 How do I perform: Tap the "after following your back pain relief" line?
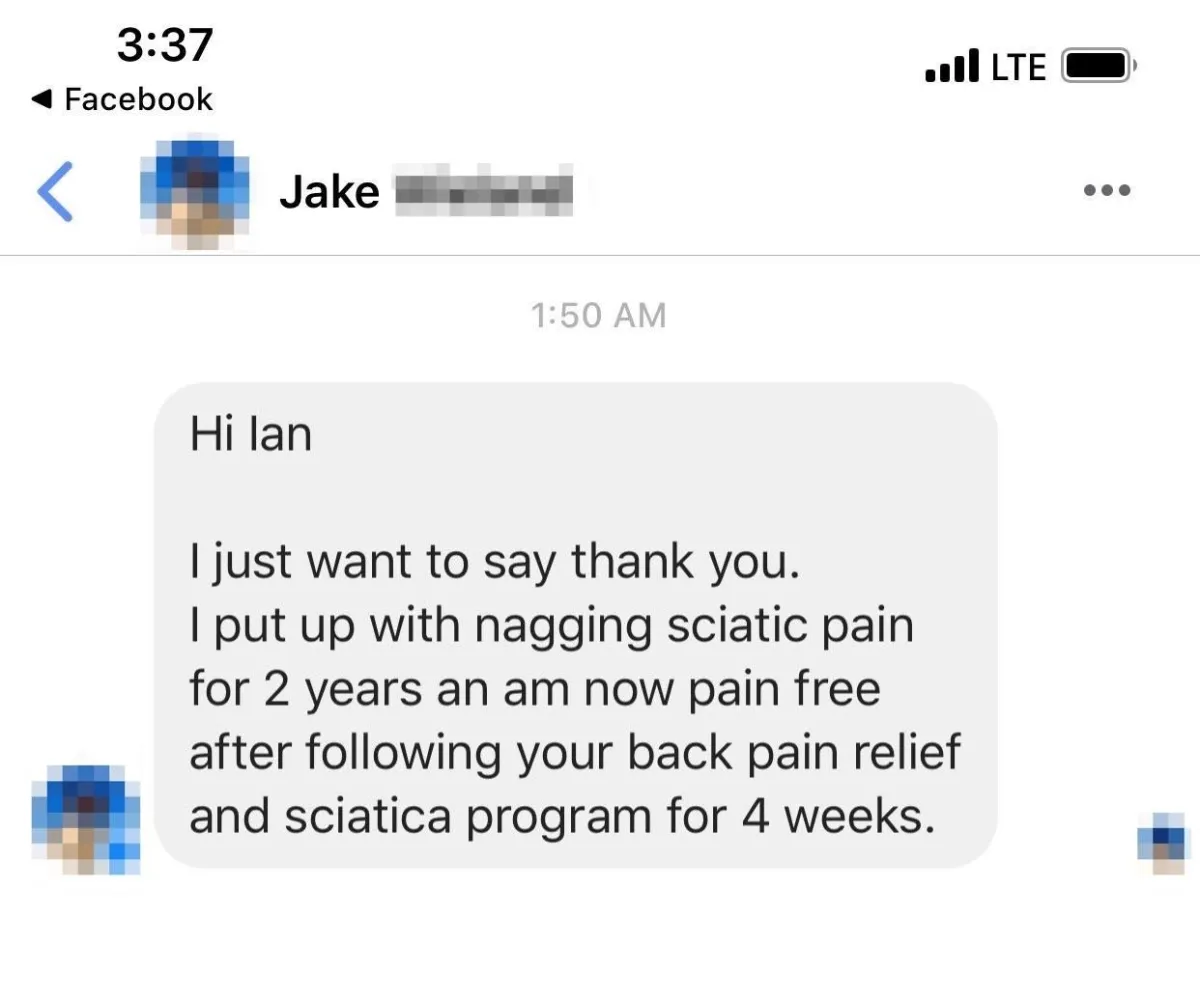tap(574, 755)
